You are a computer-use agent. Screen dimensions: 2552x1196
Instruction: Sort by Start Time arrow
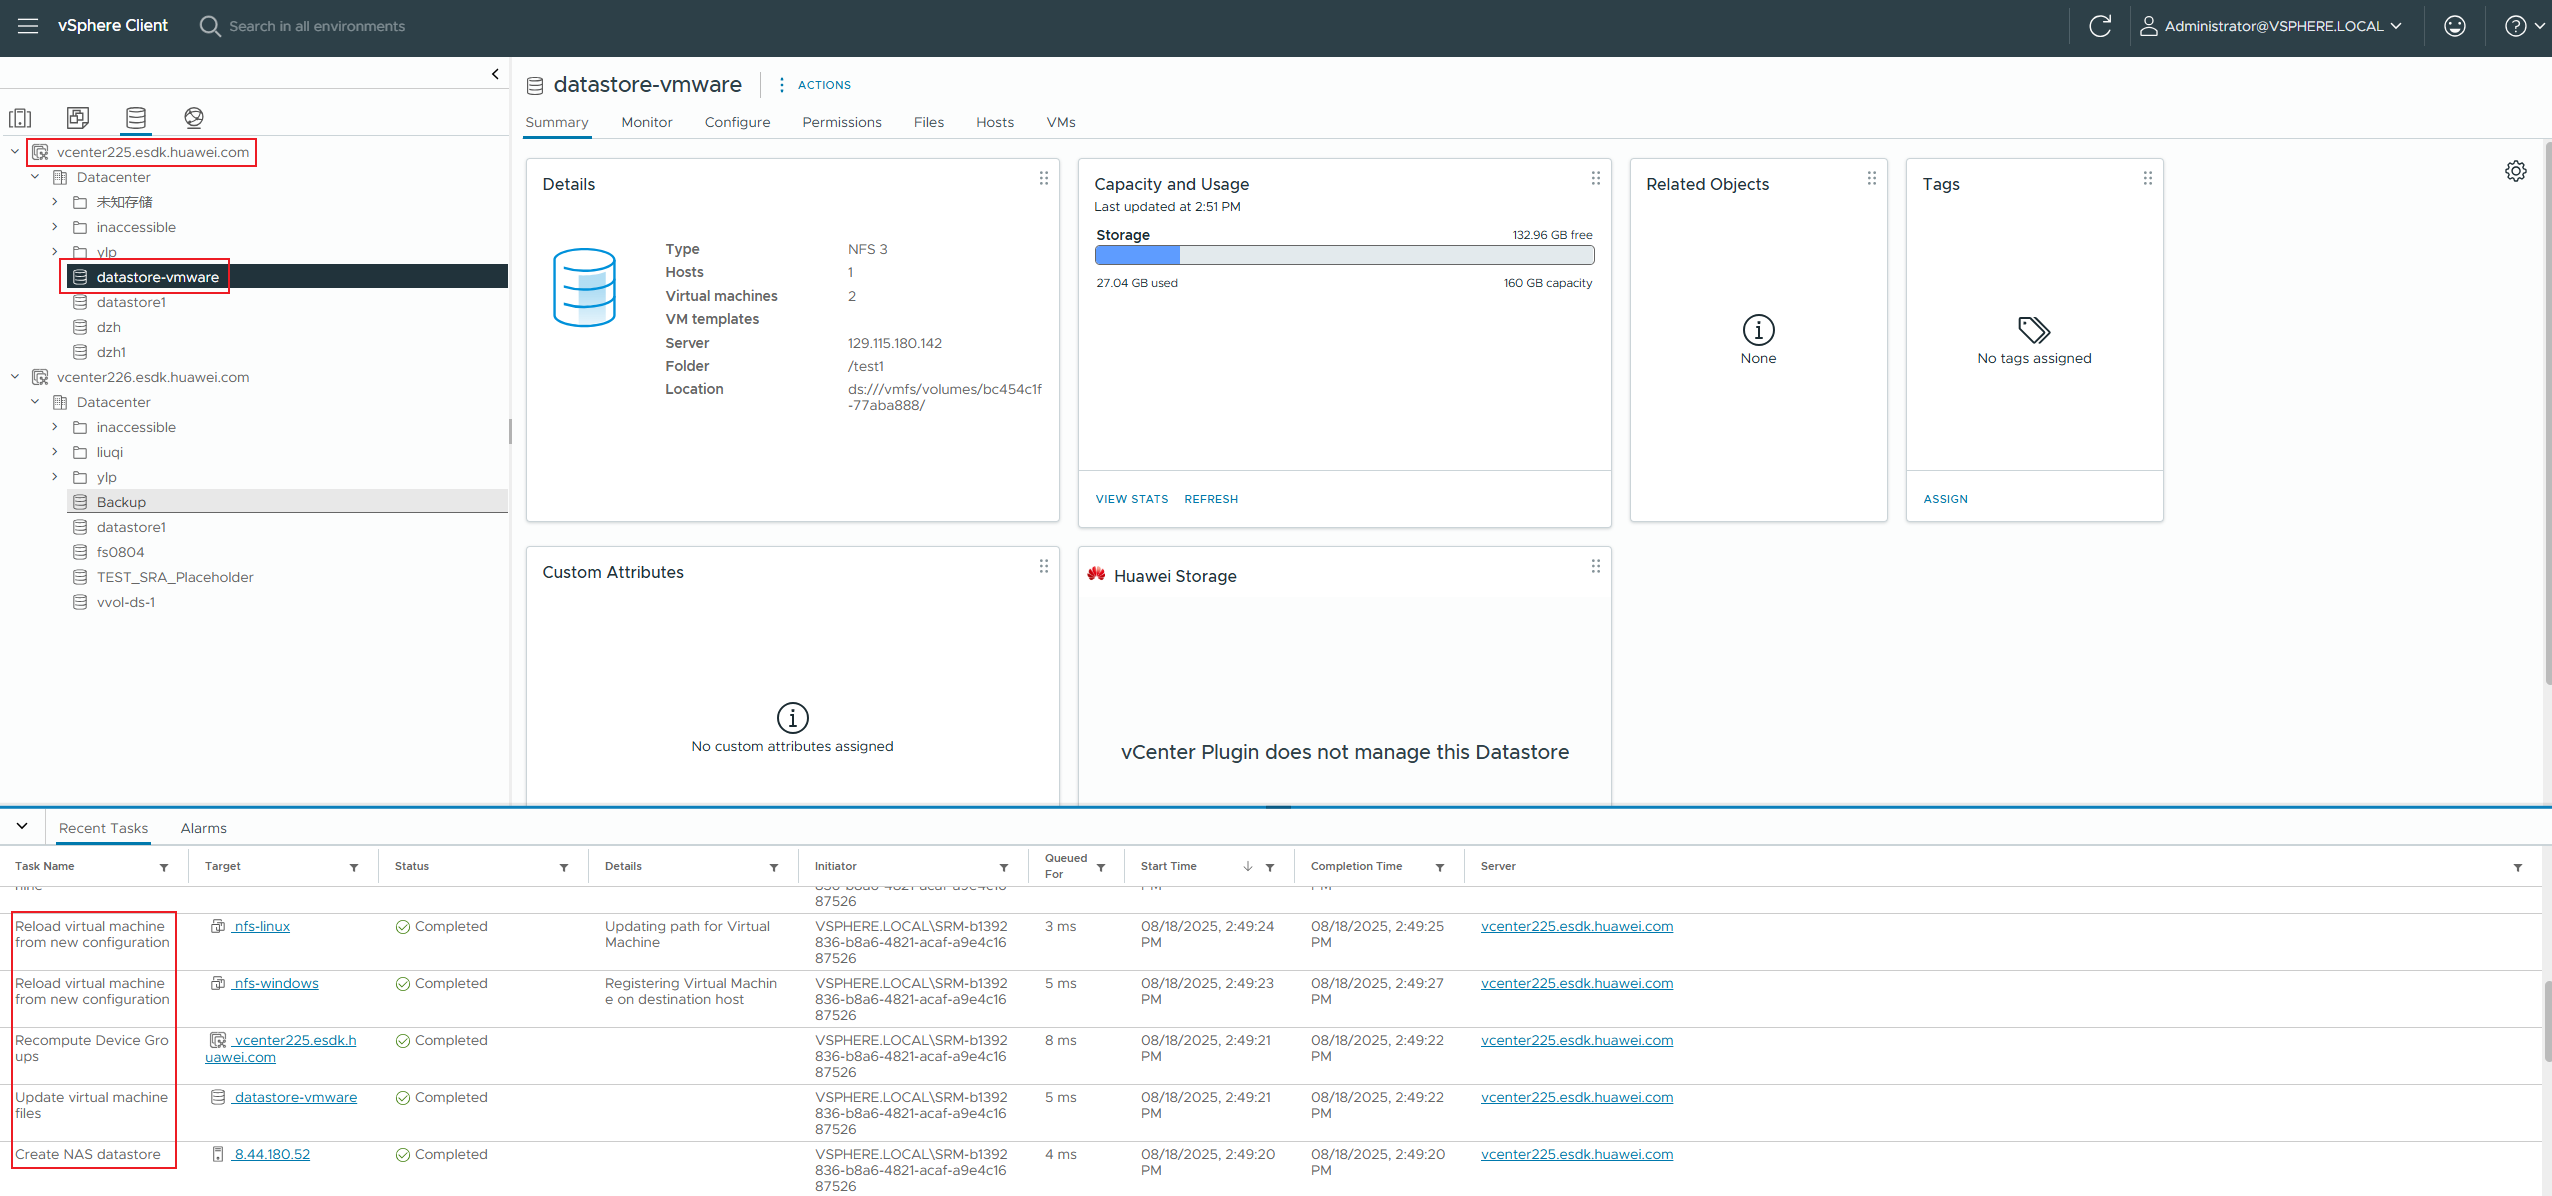tap(1248, 867)
